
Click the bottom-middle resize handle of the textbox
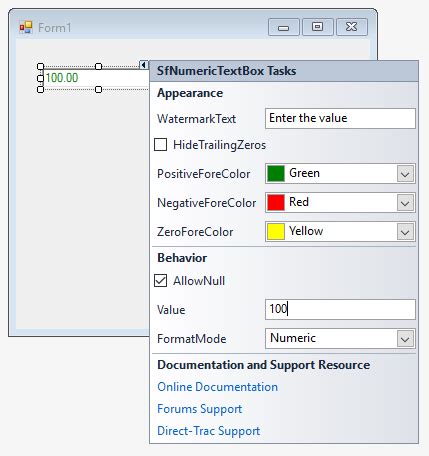[98, 89]
